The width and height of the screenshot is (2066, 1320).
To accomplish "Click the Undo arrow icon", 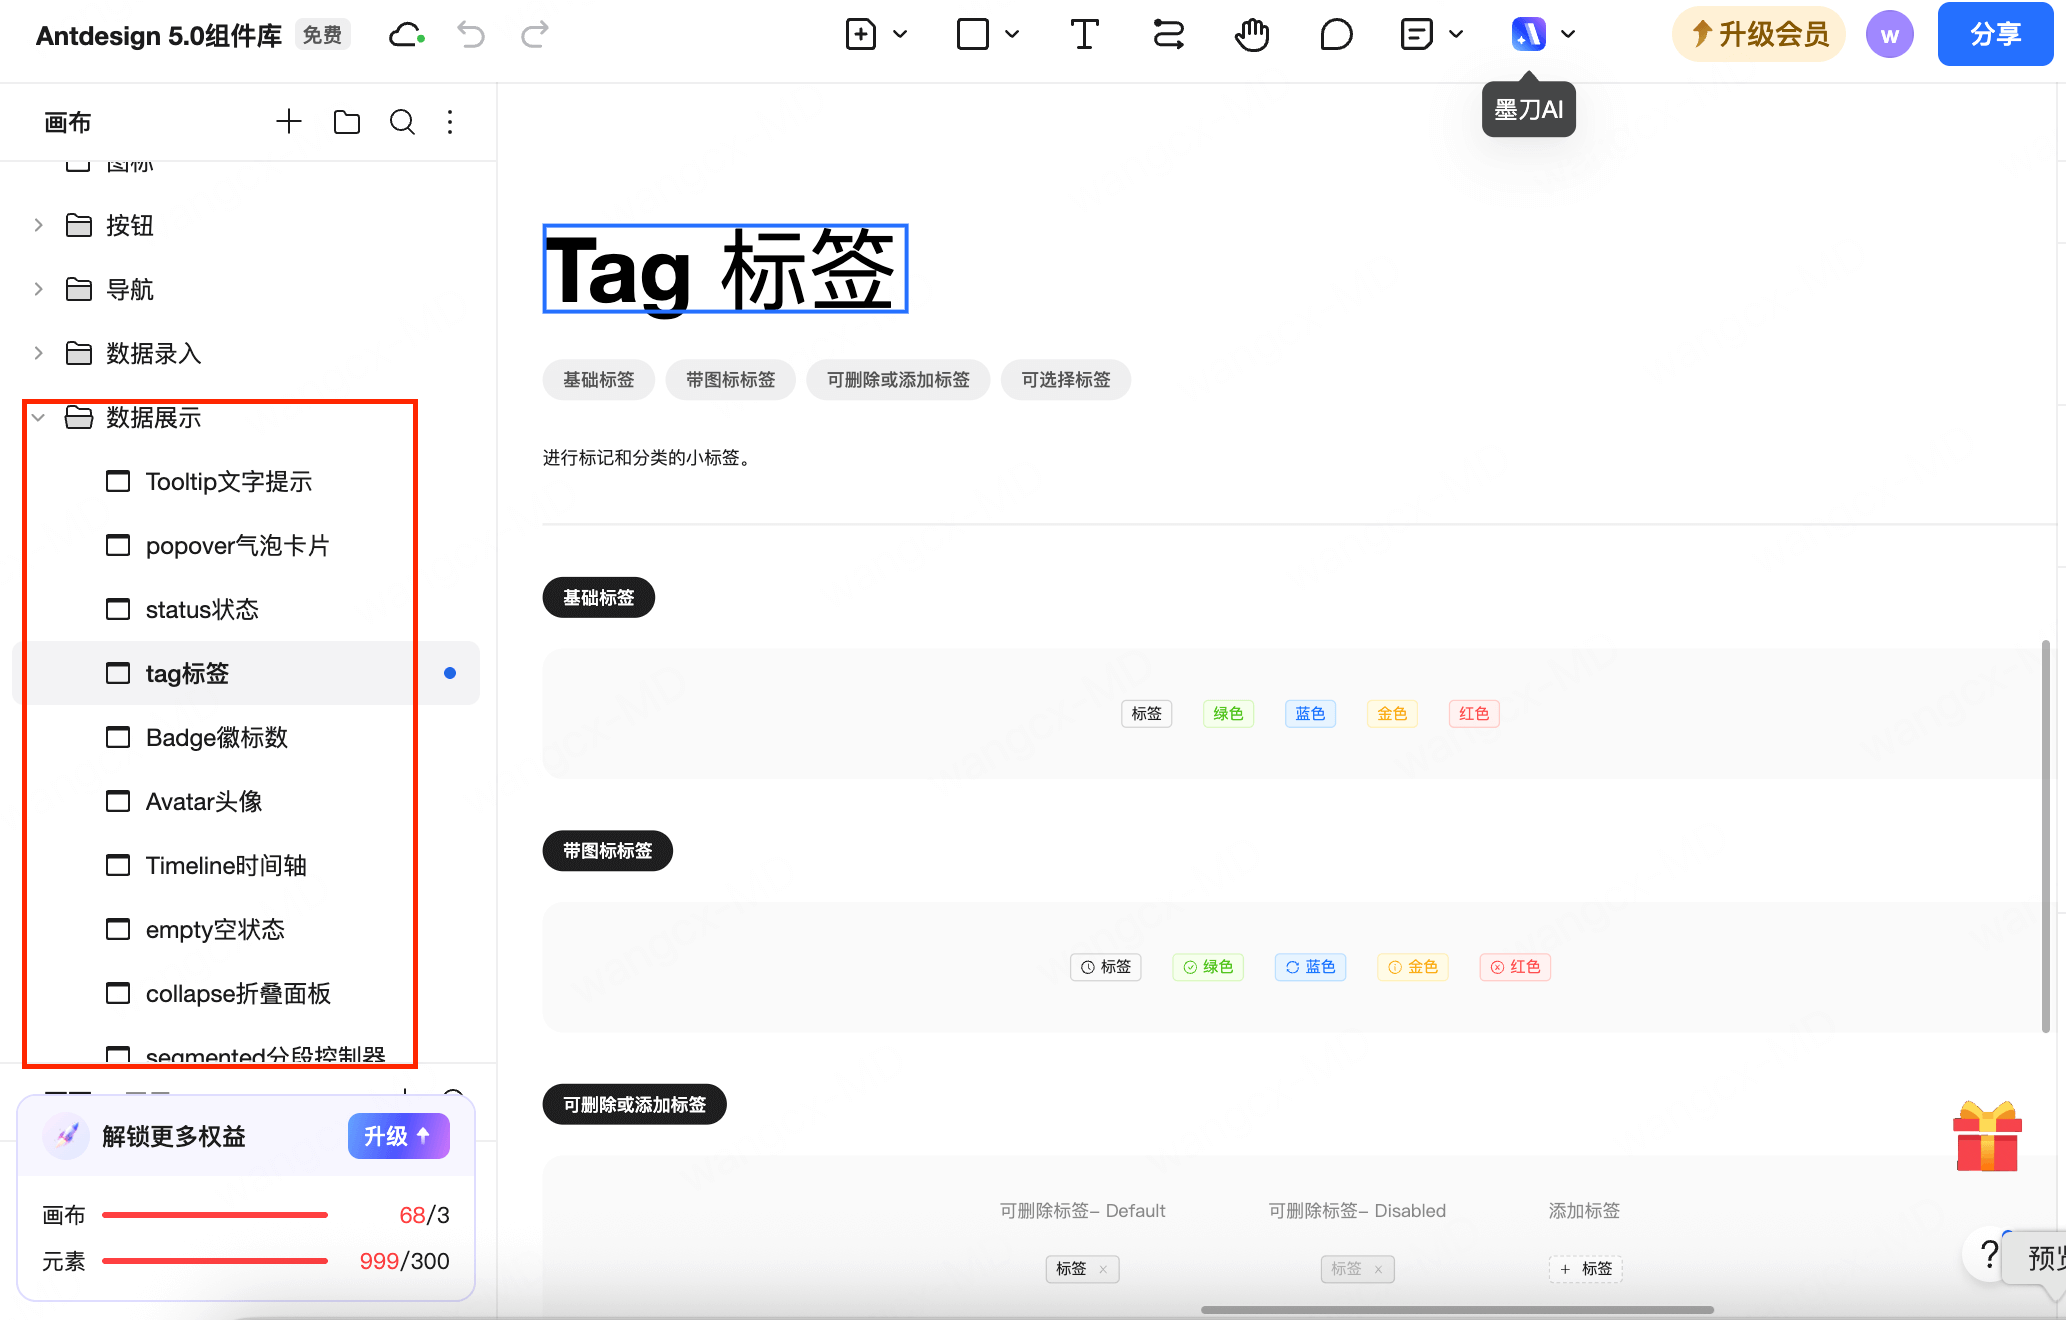I will [470, 33].
